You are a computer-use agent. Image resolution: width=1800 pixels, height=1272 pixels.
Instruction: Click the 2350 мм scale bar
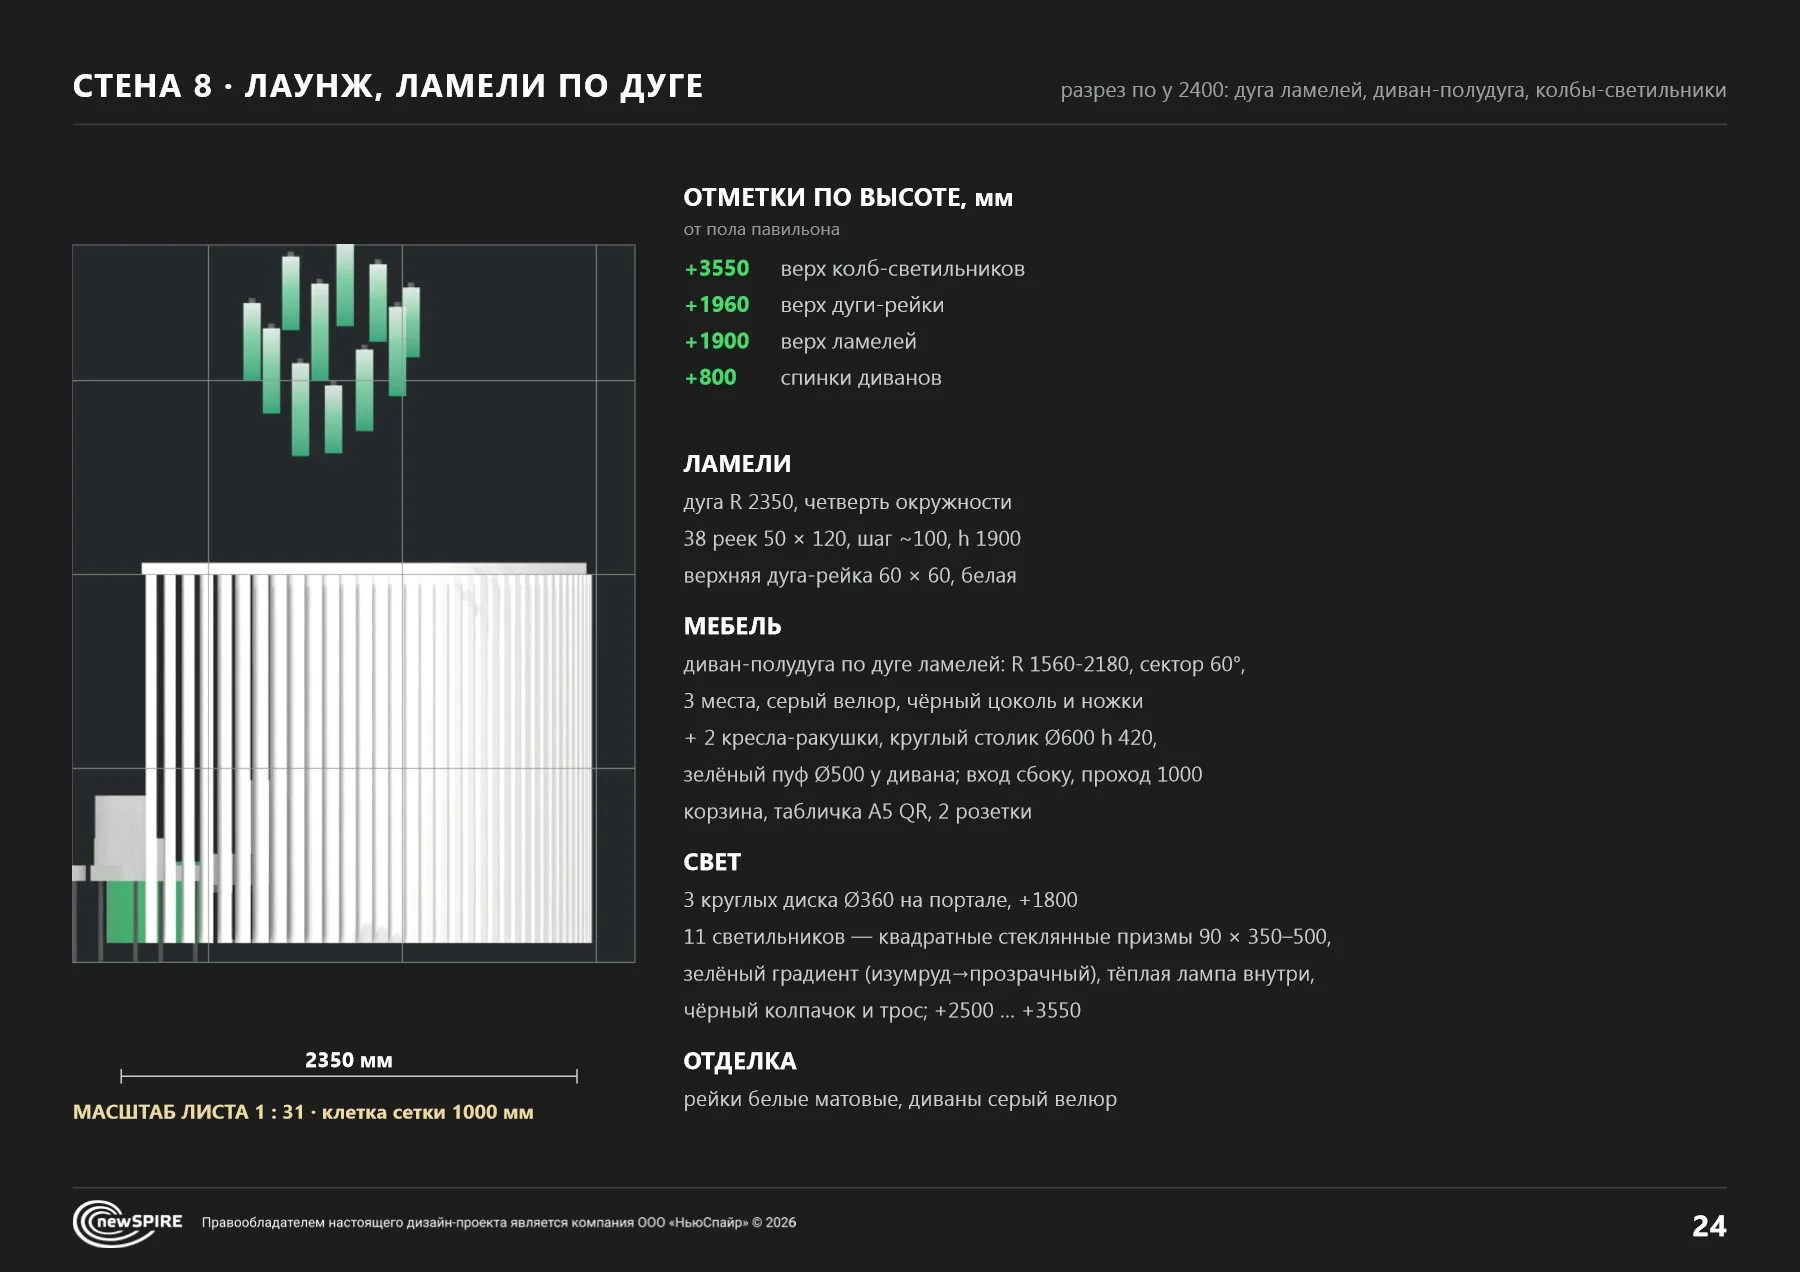349,1076
